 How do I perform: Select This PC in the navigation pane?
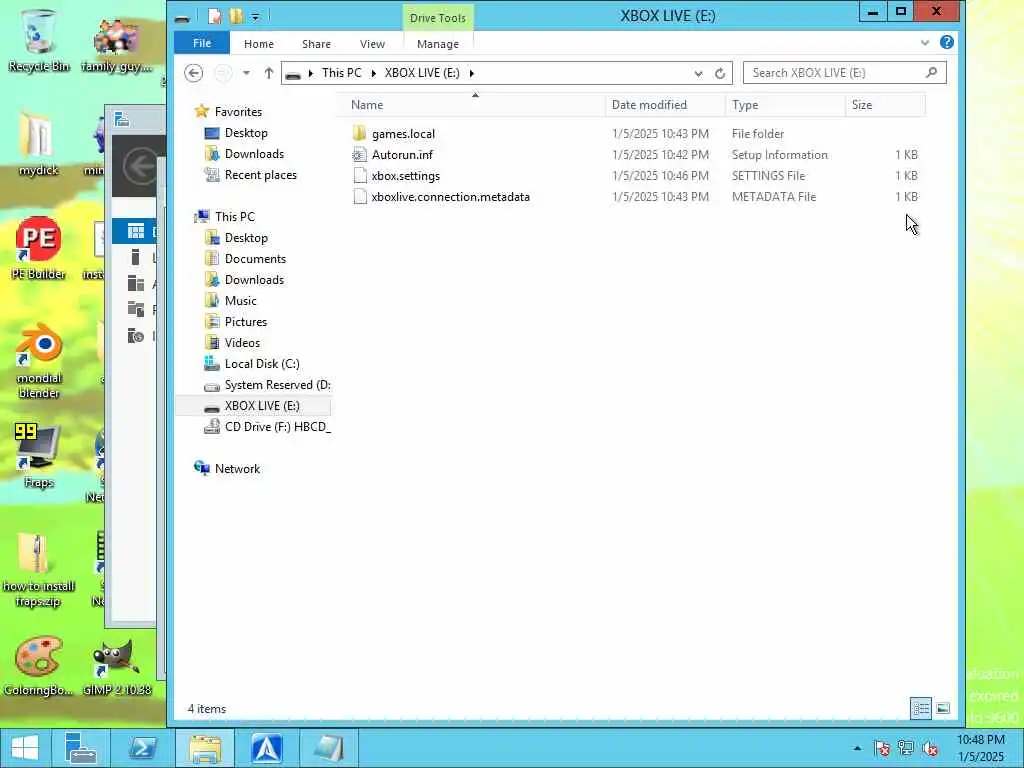(x=234, y=216)
